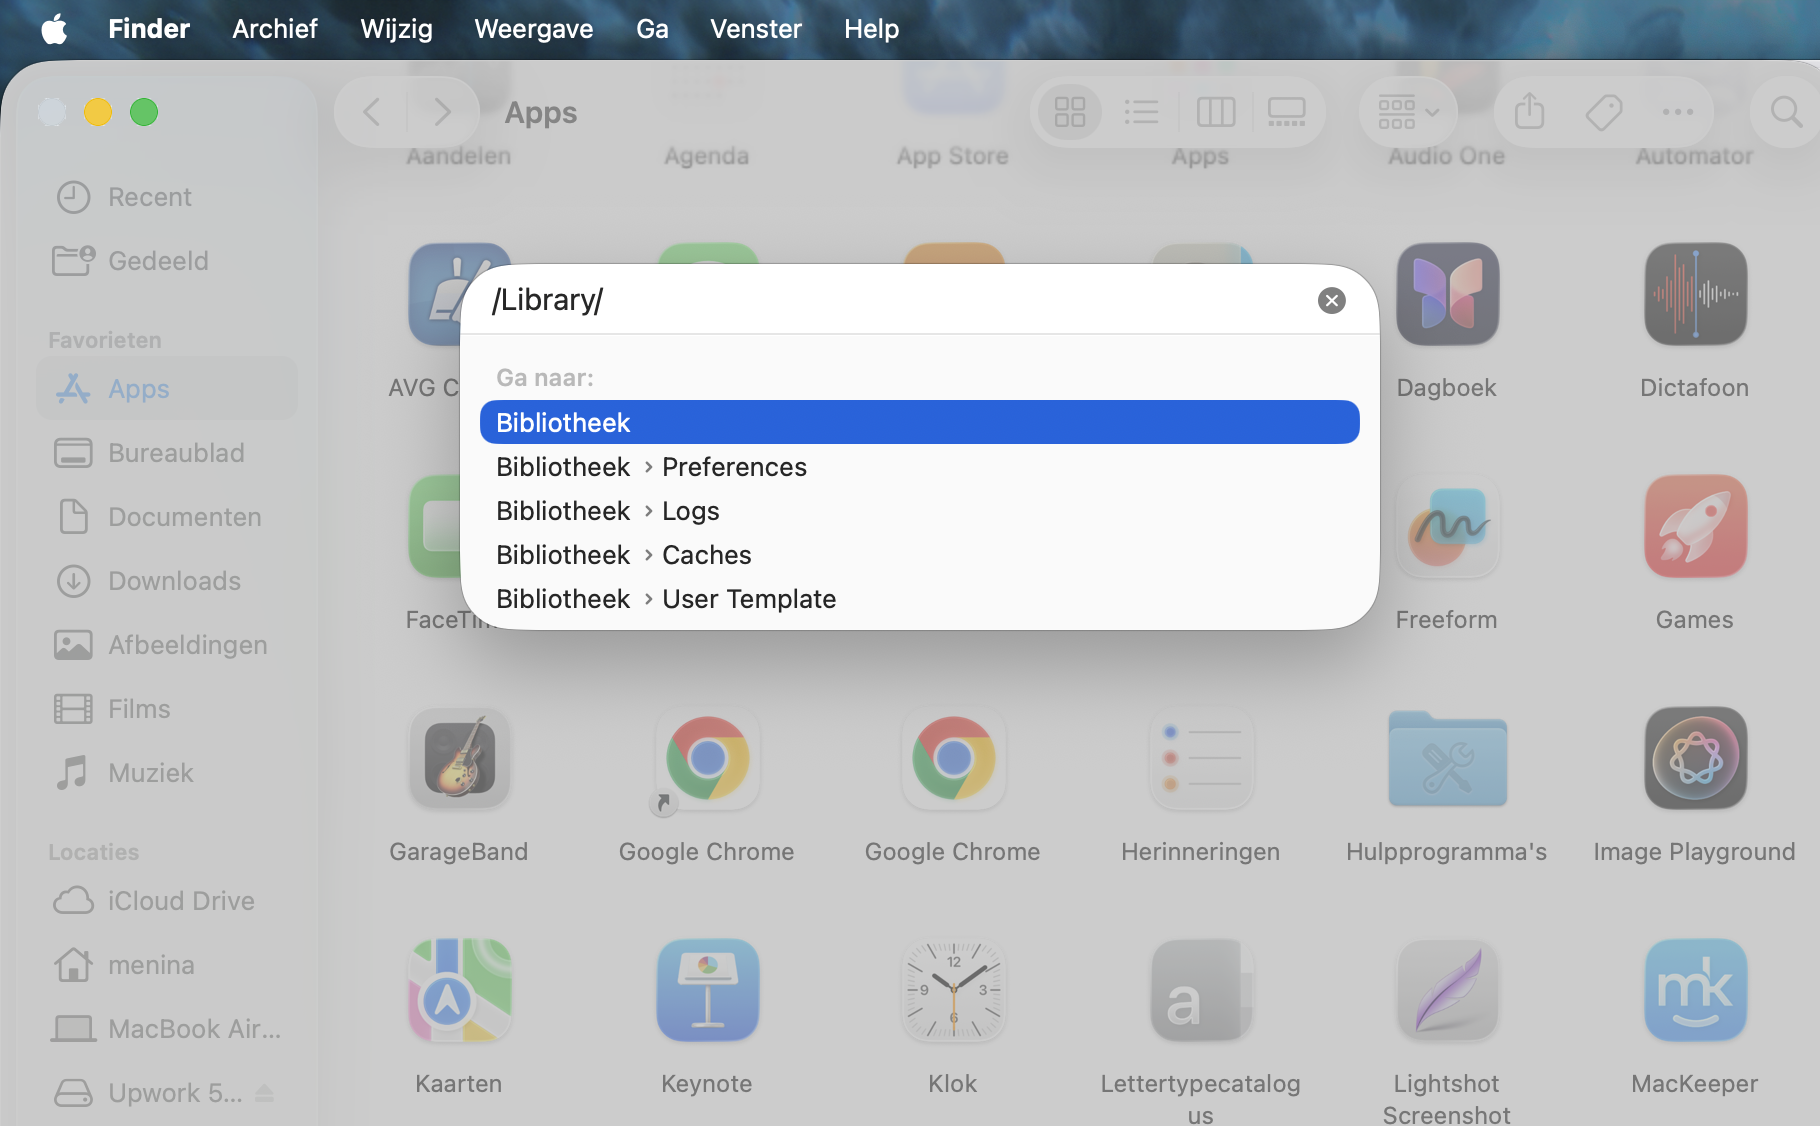Open Herinneringen
1820x1126 pixels.
point(1200,758)
